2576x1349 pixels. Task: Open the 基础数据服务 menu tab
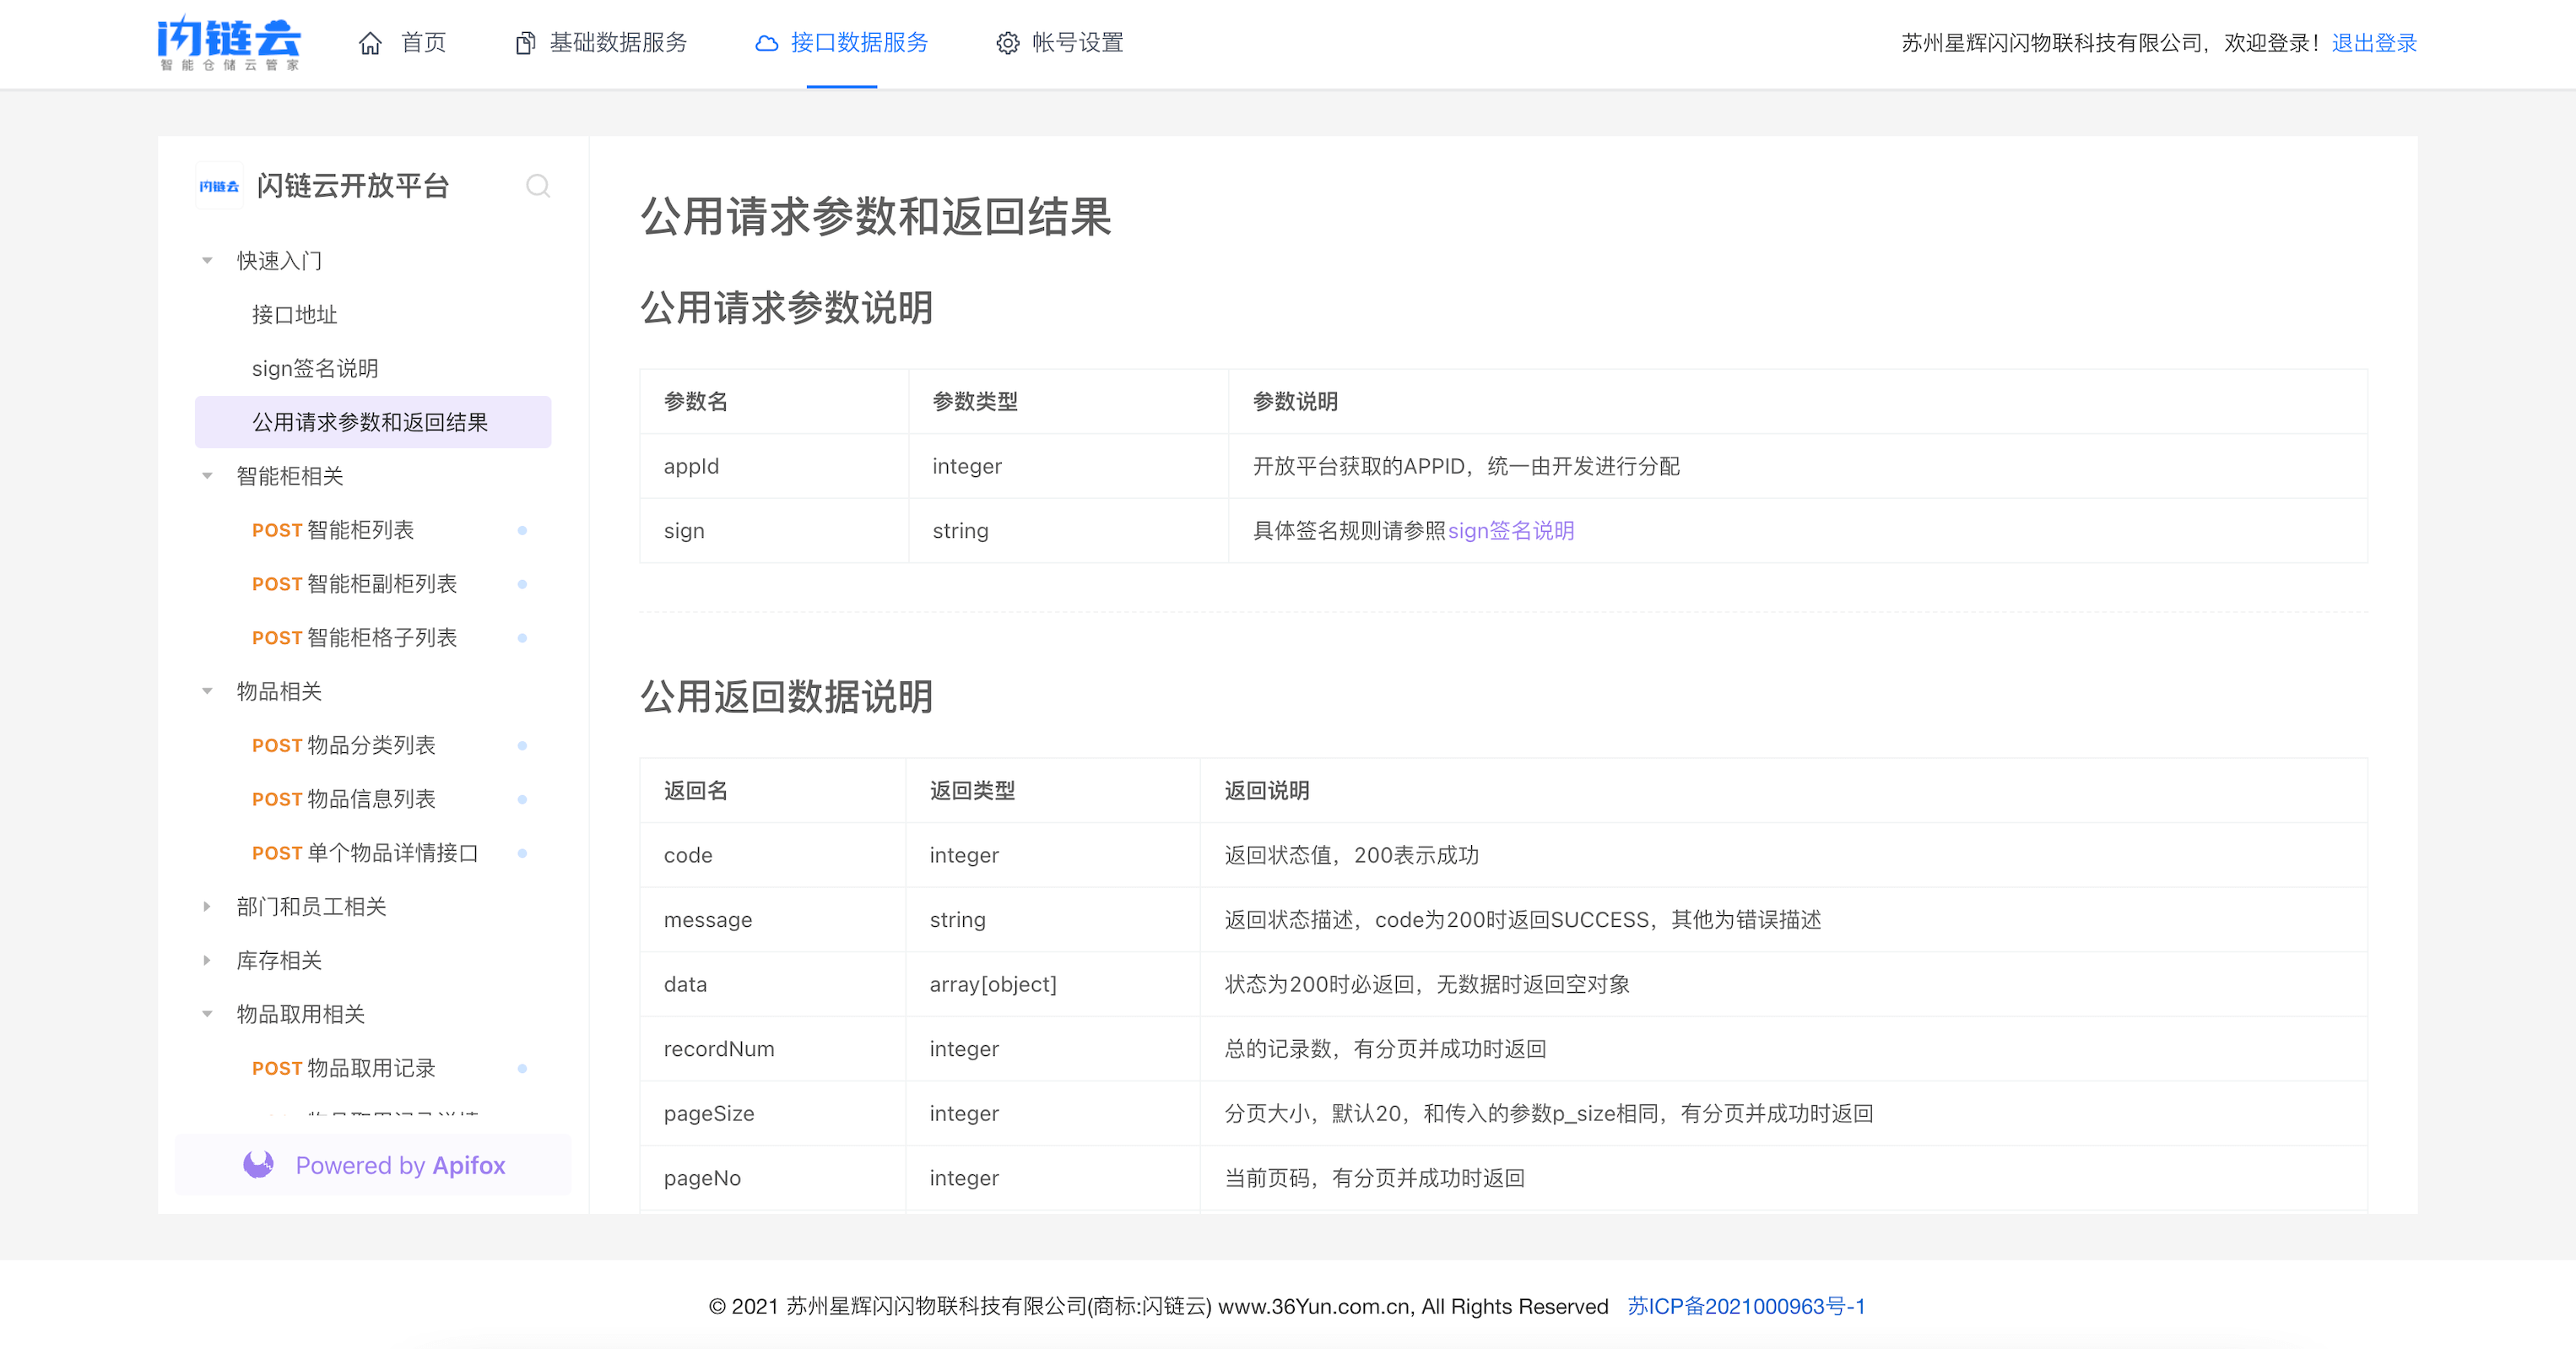[617, 43]
